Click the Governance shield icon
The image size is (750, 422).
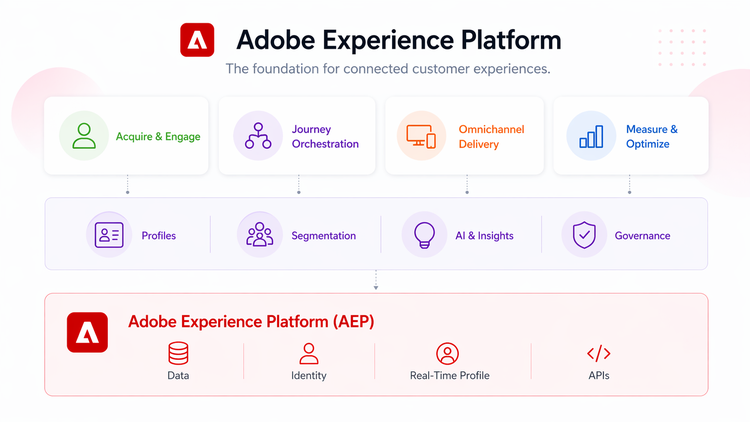pos(584,235)
